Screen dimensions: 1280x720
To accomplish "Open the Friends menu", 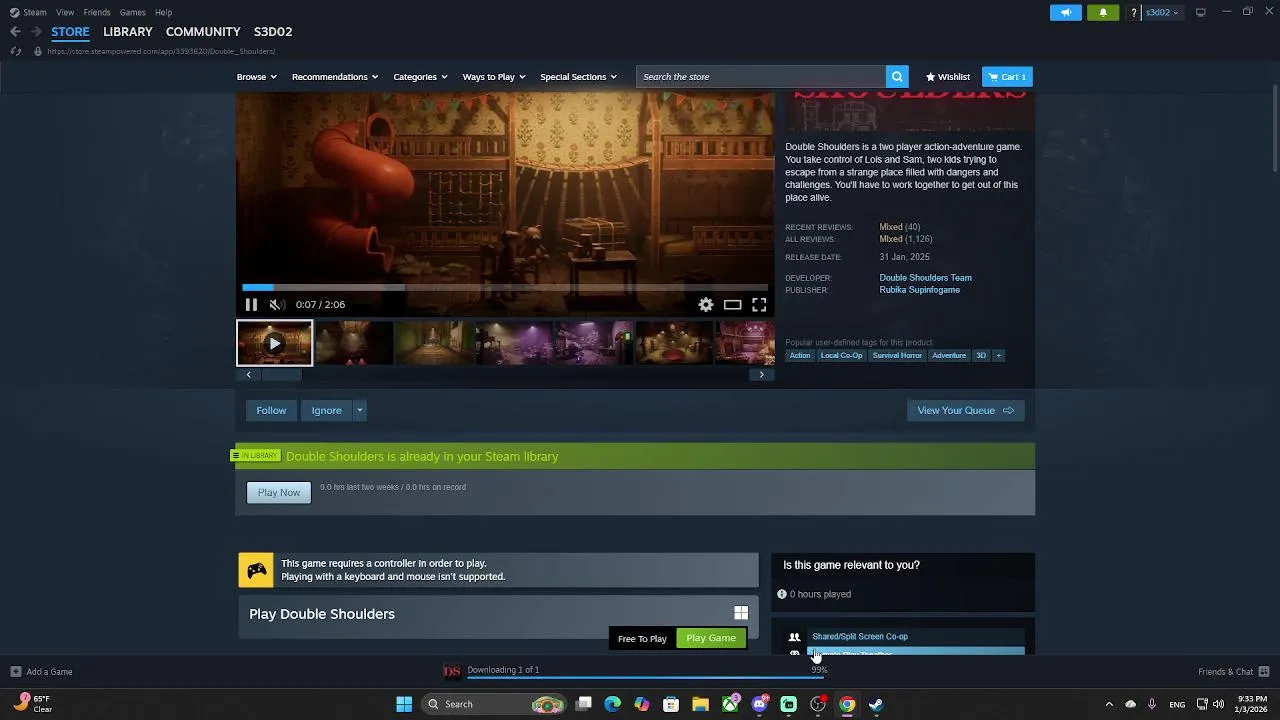I will pyautogui.click(x=97, y=12).
